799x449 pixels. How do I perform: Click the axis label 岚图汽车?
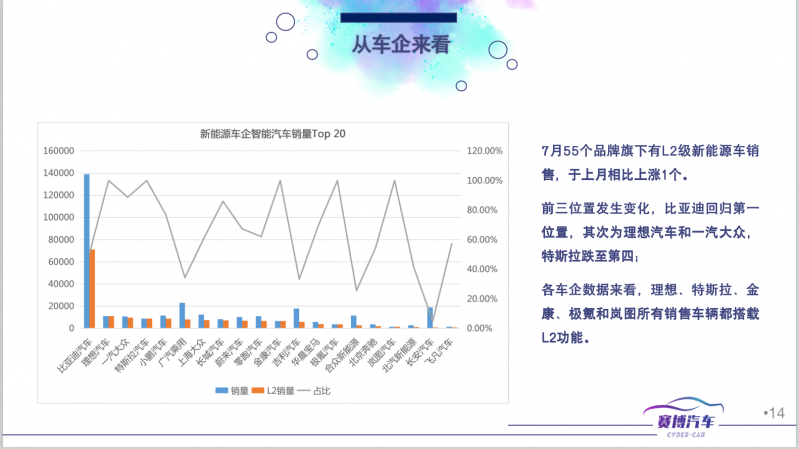383,352
